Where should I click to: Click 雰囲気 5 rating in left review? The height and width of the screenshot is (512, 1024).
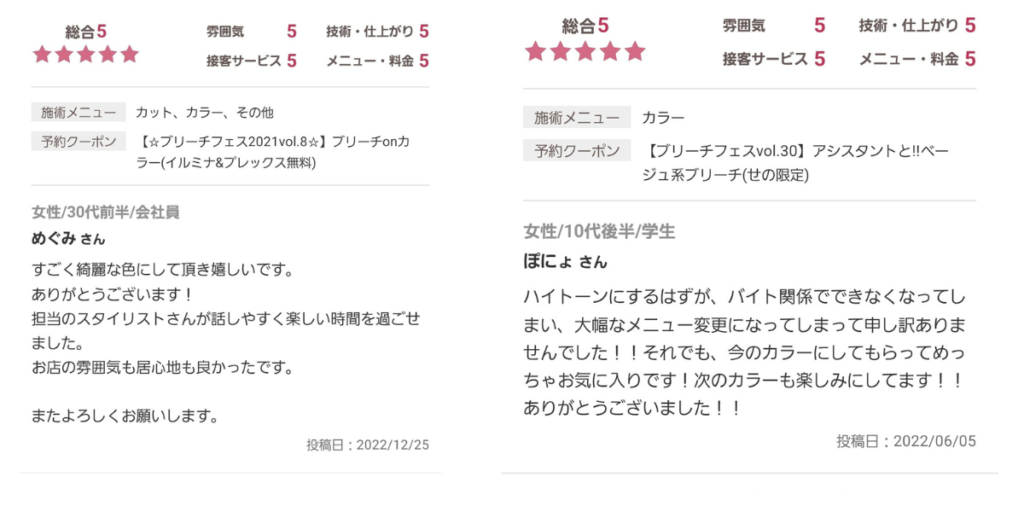[x=251, y=31]
